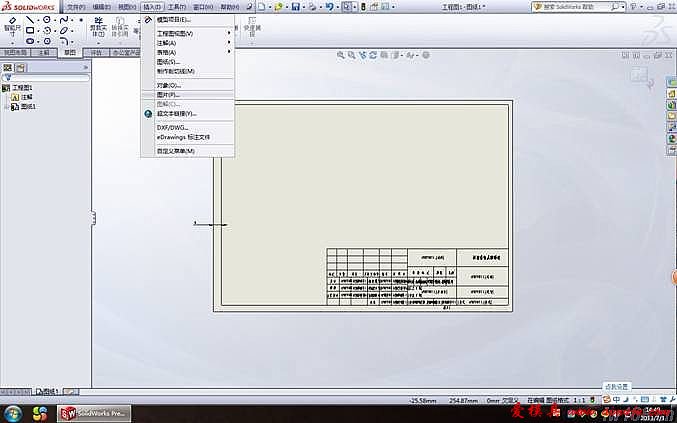The width and height of the screenshot is (677, 423).
Task: Select the Smart Dimension tool
Action: [11, 28]
